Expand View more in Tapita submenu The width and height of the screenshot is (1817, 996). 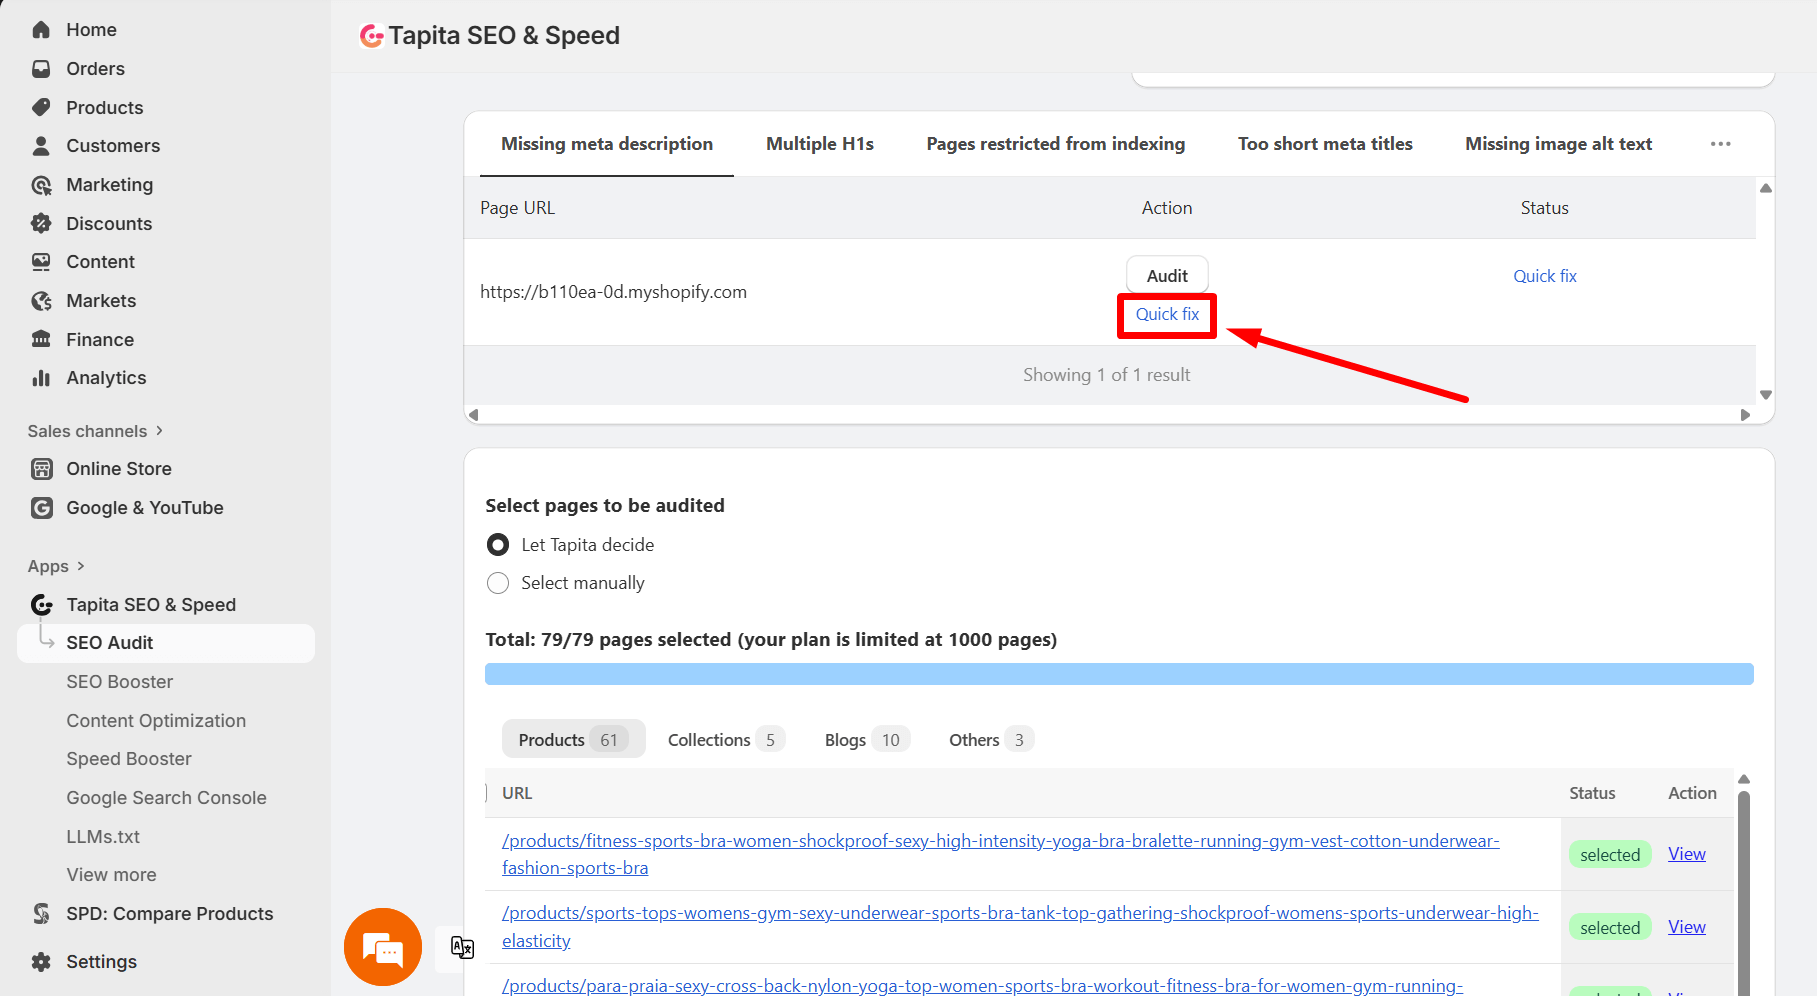pyautogui.click(x=111, y=875)
